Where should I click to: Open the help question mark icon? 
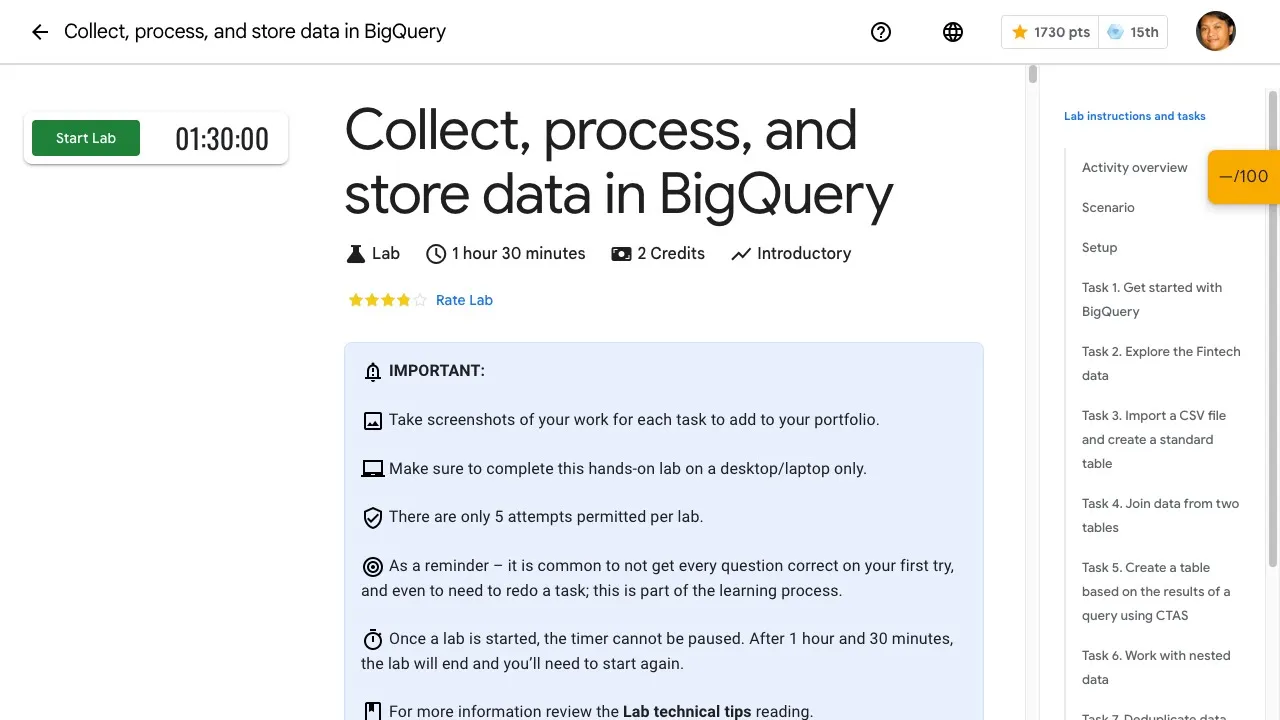coord(881,32)
